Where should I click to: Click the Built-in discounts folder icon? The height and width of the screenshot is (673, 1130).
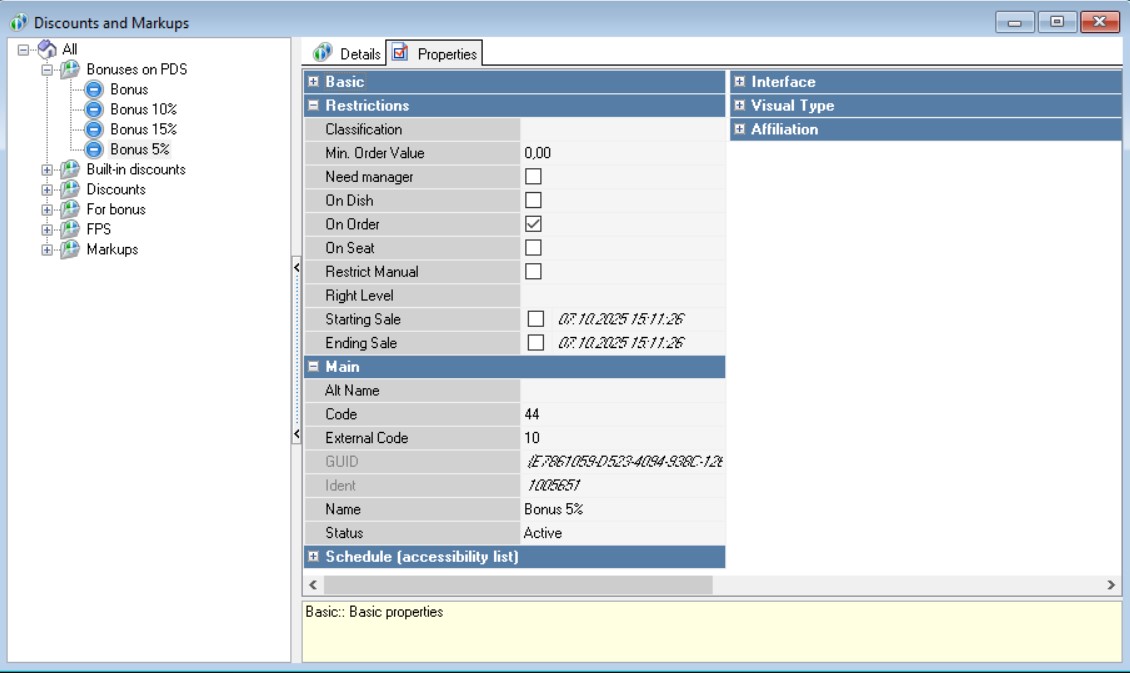click(x=69, y=169)
